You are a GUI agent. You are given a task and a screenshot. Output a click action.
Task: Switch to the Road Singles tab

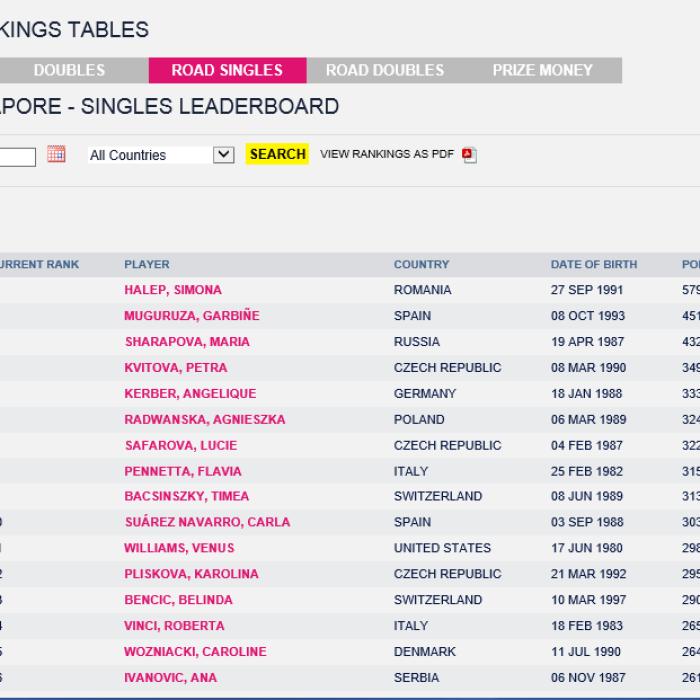pos(227,70)
